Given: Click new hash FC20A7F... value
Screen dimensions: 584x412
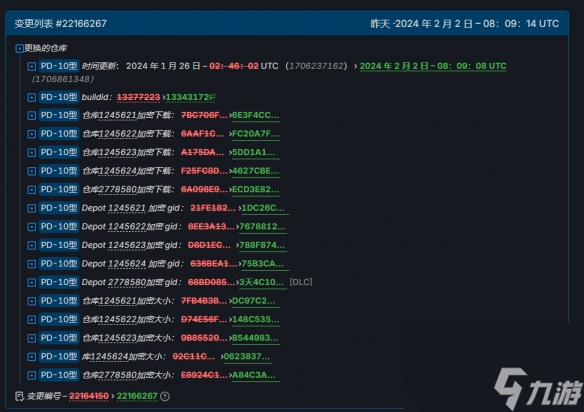Looking at the screenshot, I should pos(255,134).
